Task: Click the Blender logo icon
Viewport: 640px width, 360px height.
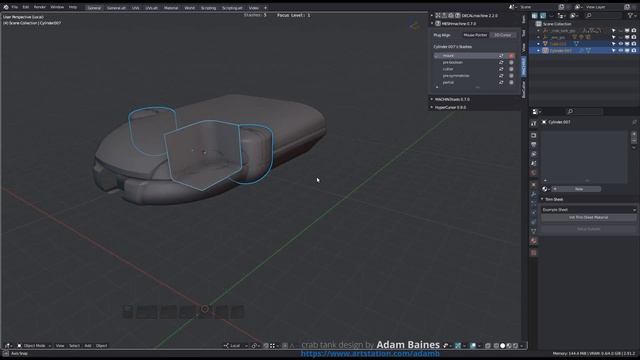Action: coord(6,7)
